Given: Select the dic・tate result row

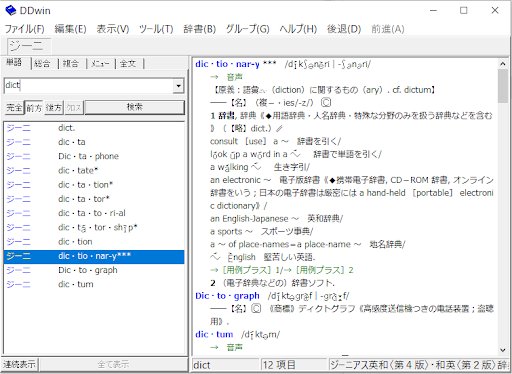Looking at the screenshot, I should click(x=94, y=171).
